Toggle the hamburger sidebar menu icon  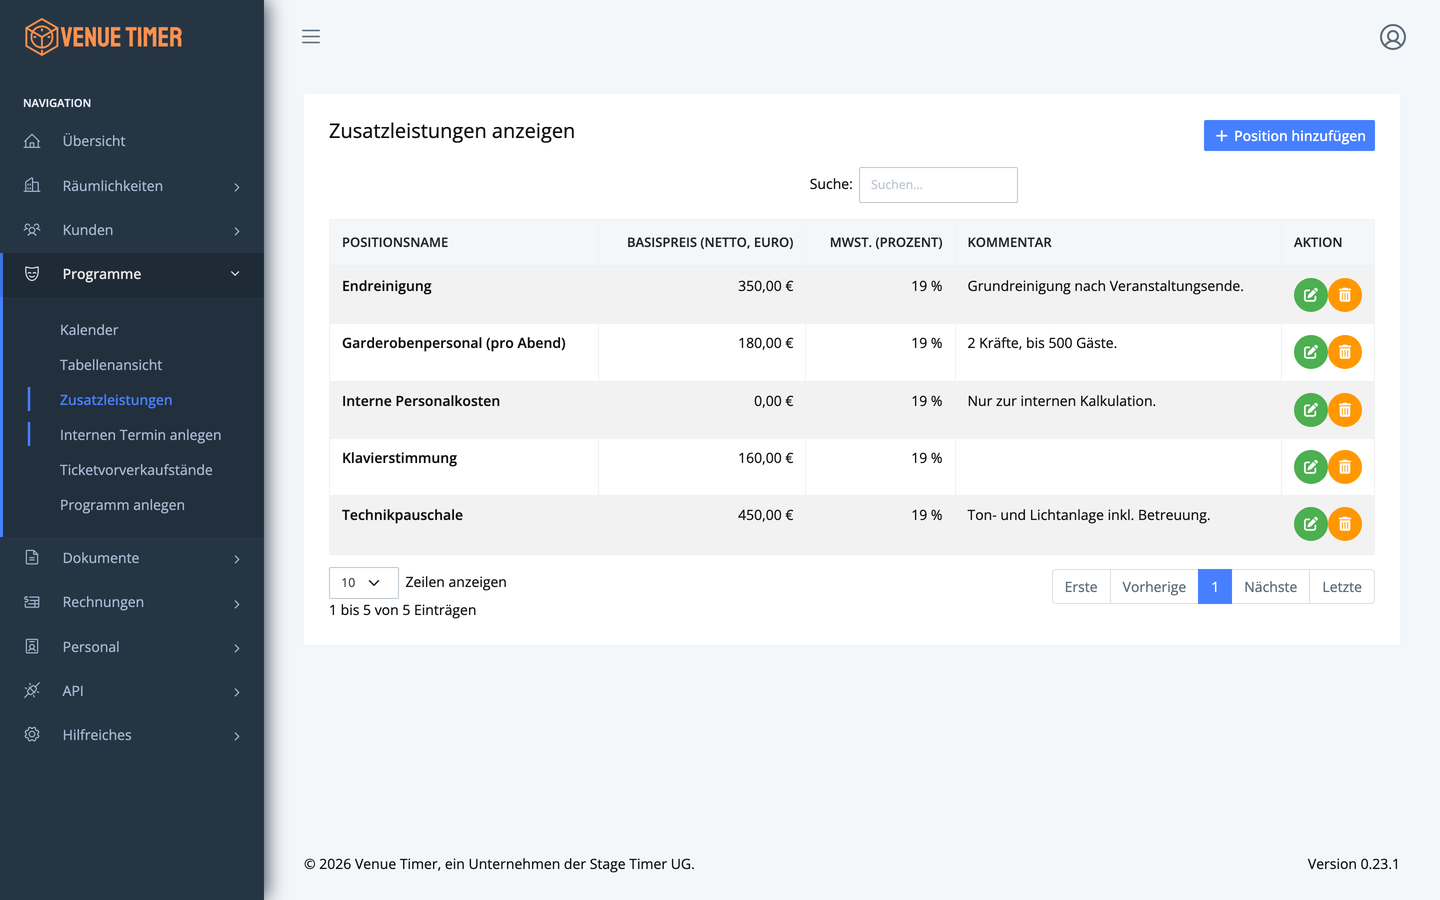click(311, 37)
